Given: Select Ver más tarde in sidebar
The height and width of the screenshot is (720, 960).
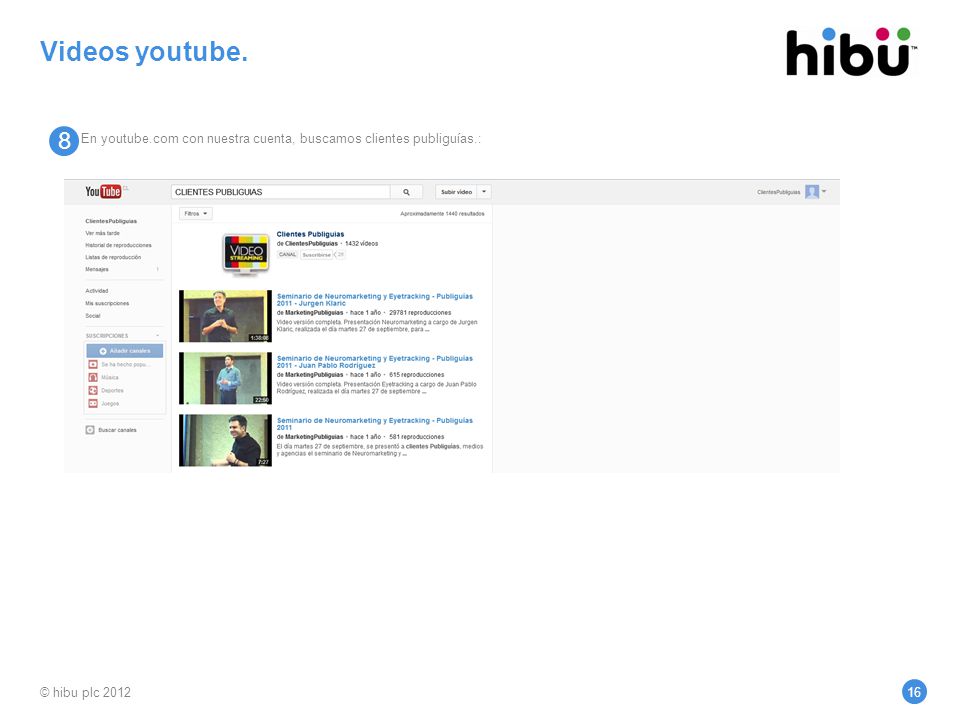Looking at the screenshot, I should 103,233.
